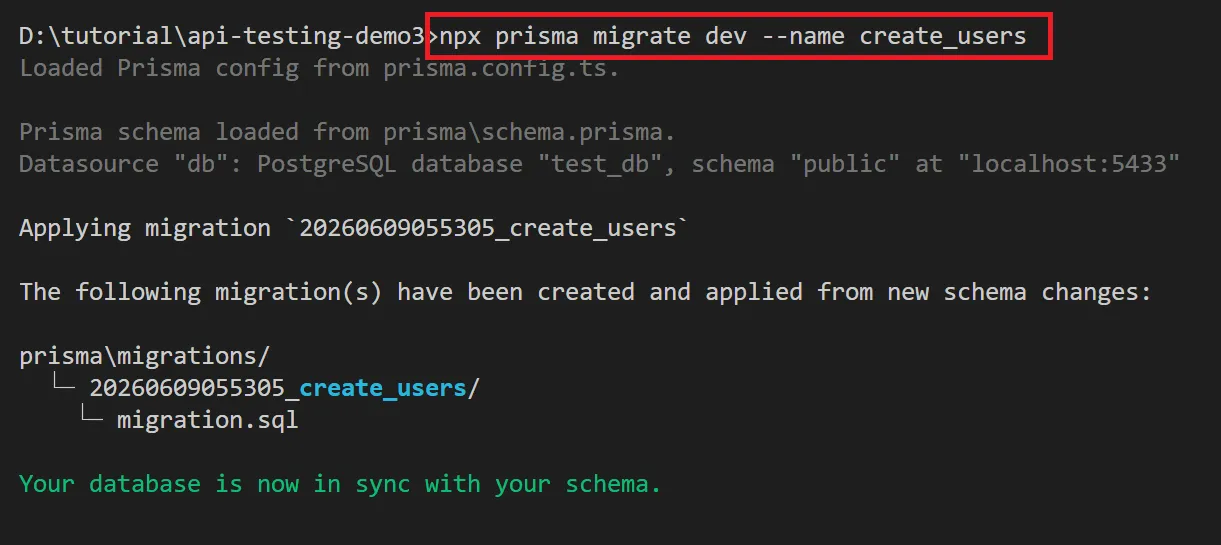Click the command text 'npx prisma migrate dev --name create_users'

click(733, 37)
